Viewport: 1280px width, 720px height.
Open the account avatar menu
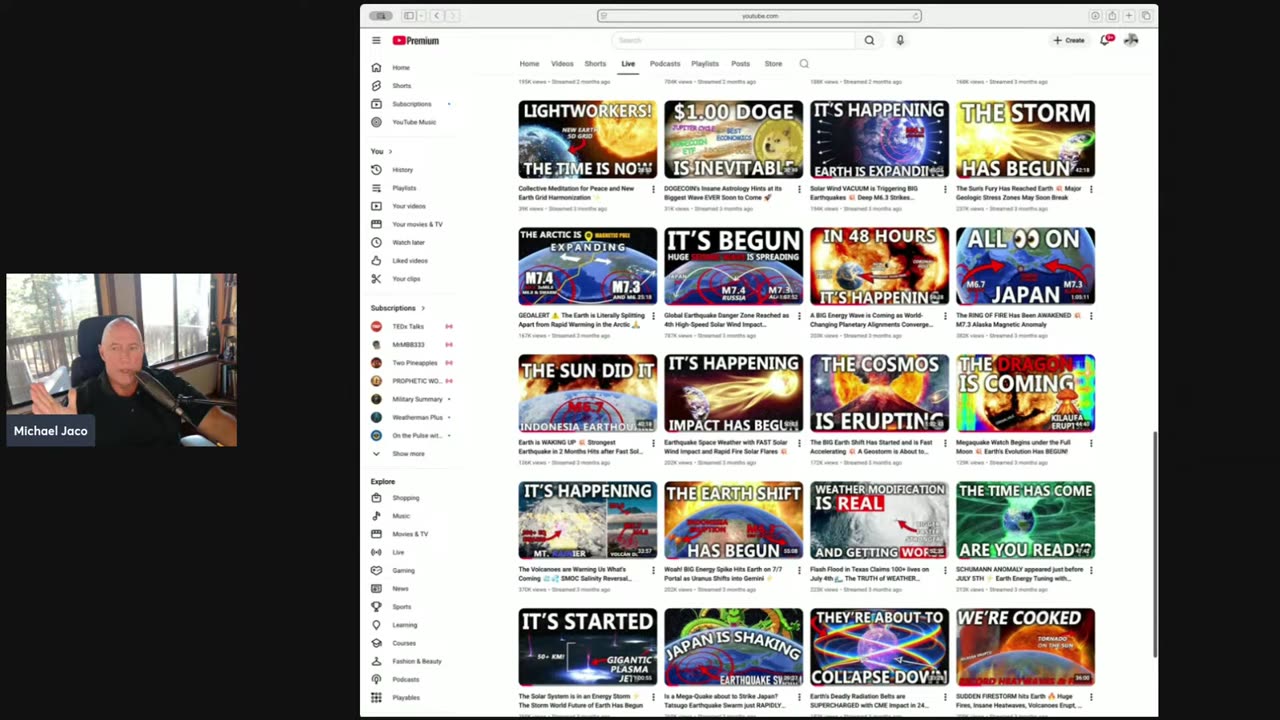tap(1131, 40)
